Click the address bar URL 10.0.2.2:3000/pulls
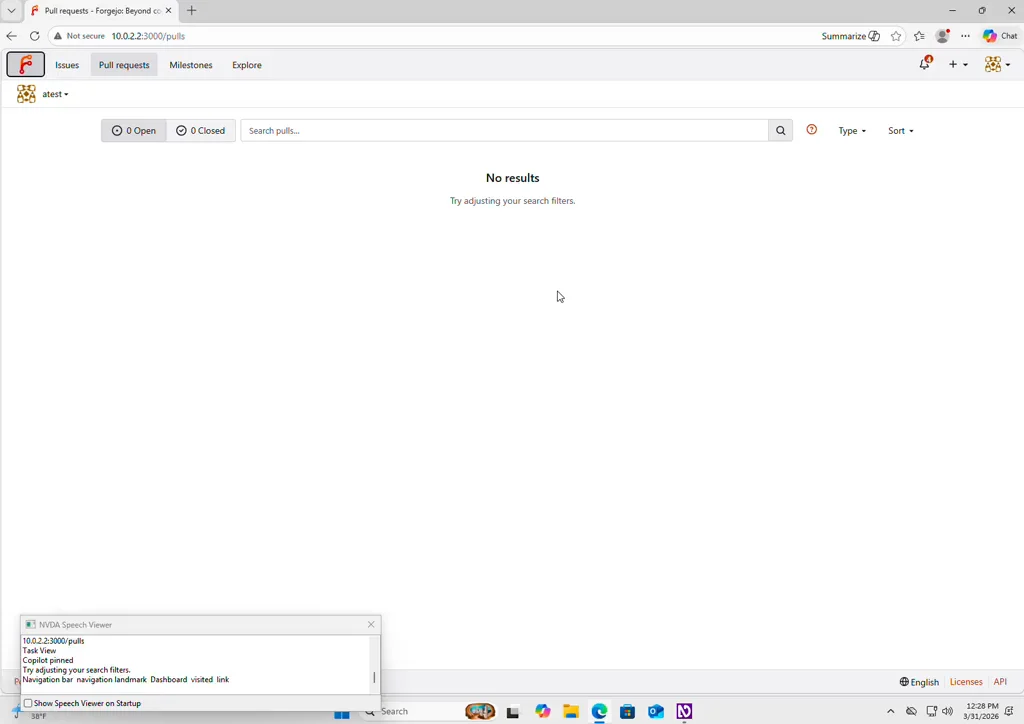The width and height of the screenshot is (1024, 724). (148, 36)
